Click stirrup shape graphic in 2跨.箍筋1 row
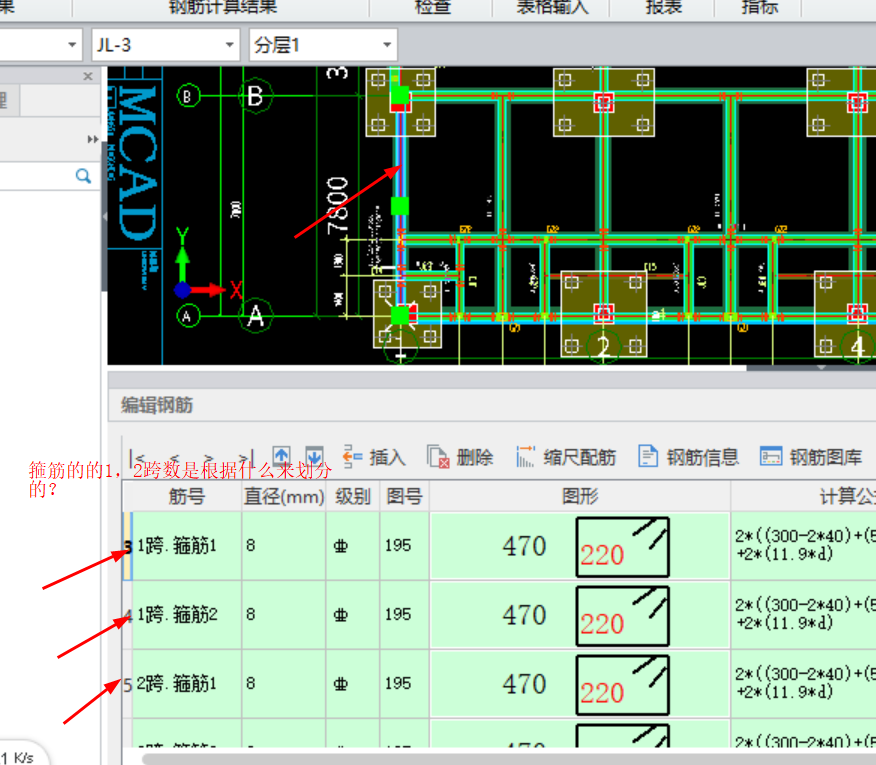The image size is (876, 765). tap(623, 685)
